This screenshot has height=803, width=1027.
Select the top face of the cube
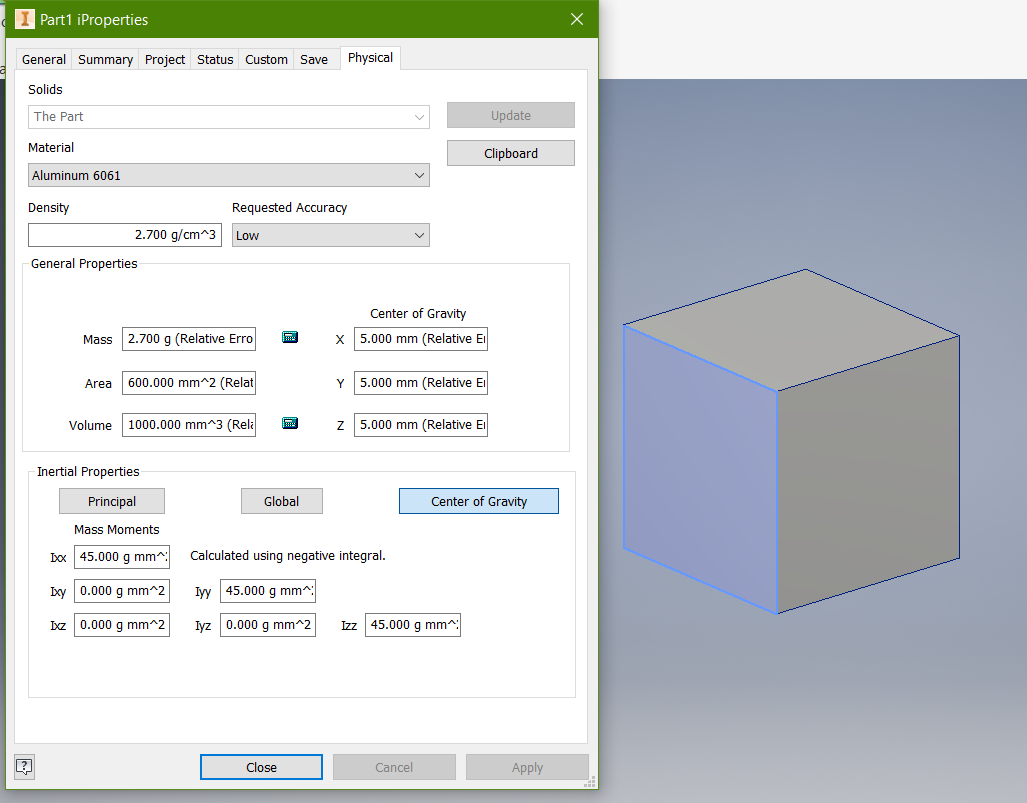(x=791, y=330)
